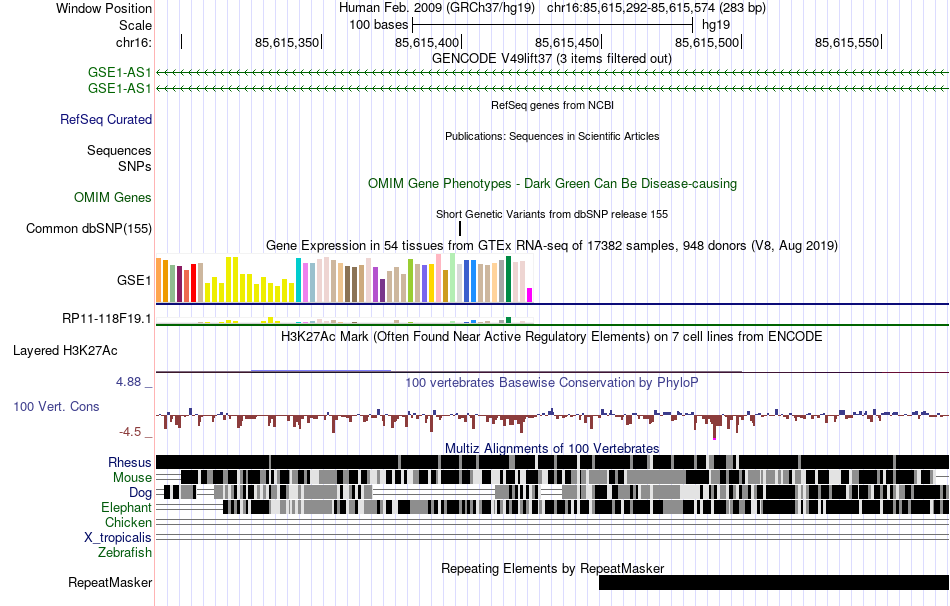
Task: Click the second GSE1-AS1 track label
Action: click(119, 88)
